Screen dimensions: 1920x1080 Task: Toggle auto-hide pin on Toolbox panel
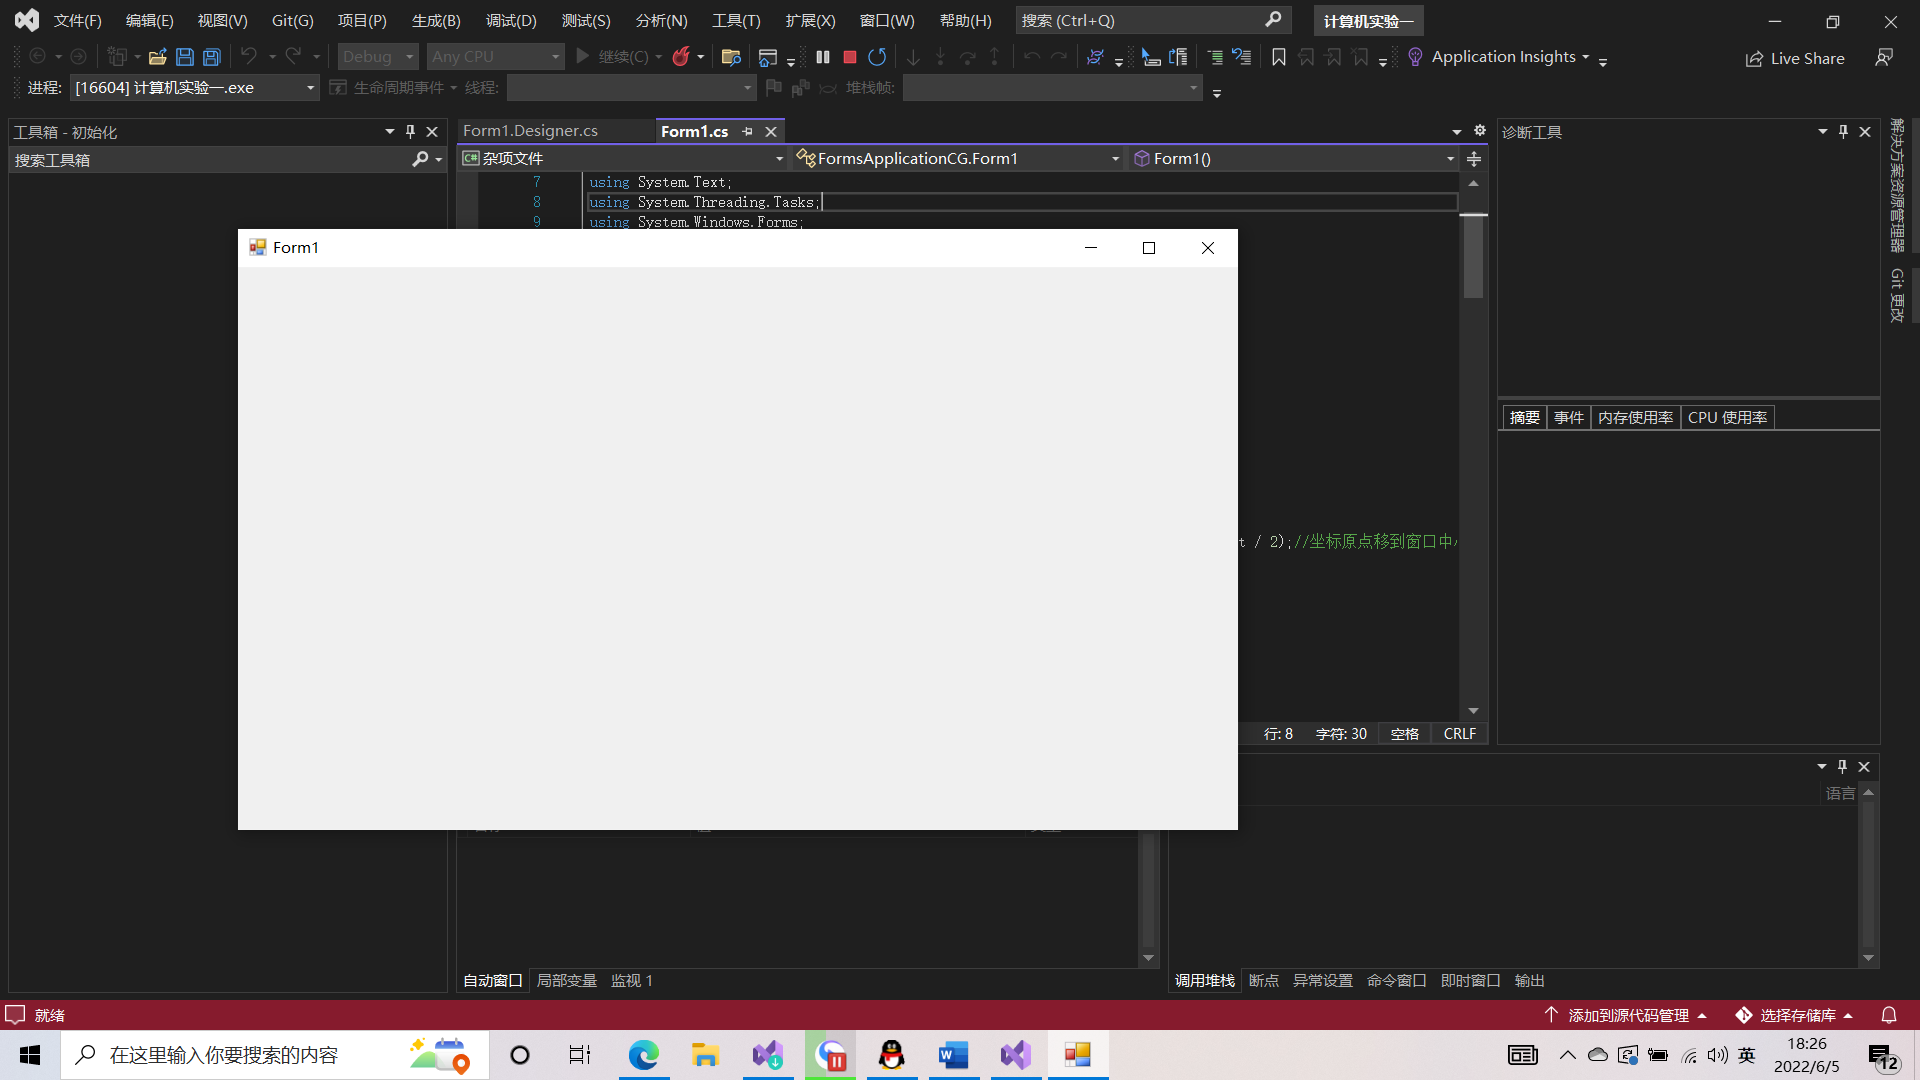[410, 131]
